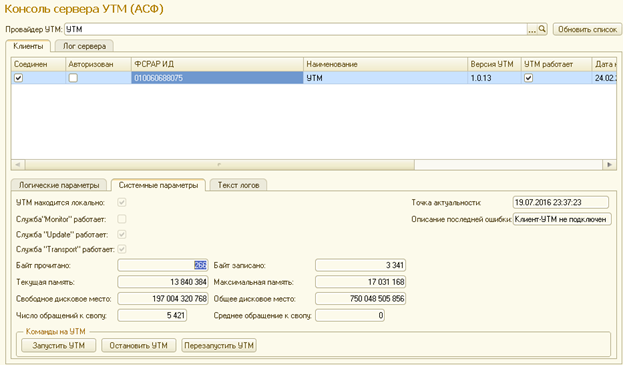Select the ФСРАР ИД cell 01060688075

pos(217,78)
